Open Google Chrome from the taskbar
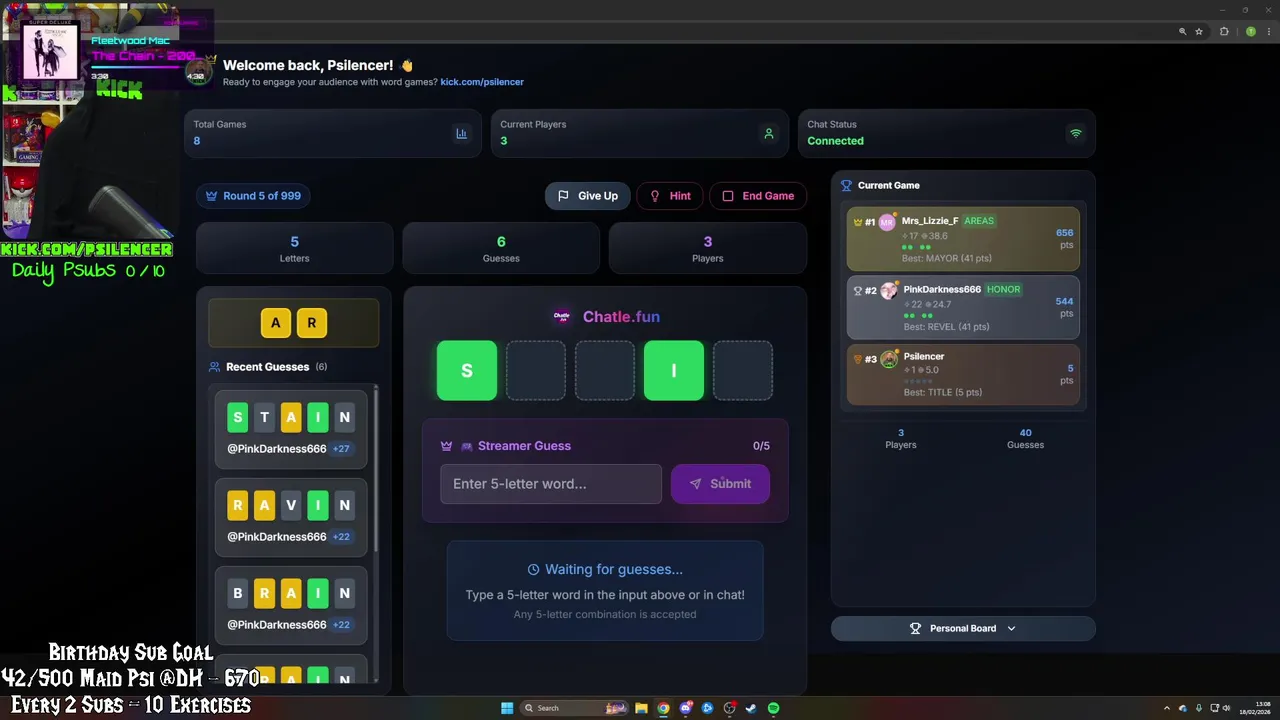1280x720 pixels. tap(663, 708)
